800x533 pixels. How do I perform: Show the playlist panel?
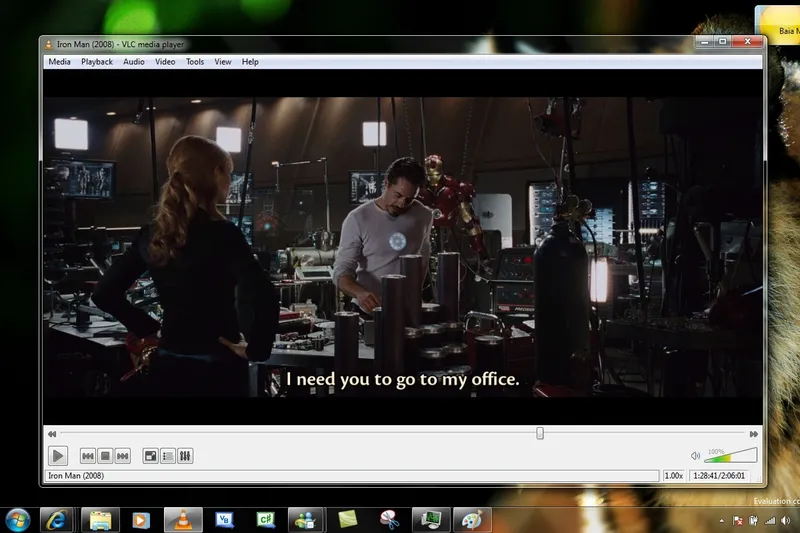pyautogui.click(x=168, y=456)
